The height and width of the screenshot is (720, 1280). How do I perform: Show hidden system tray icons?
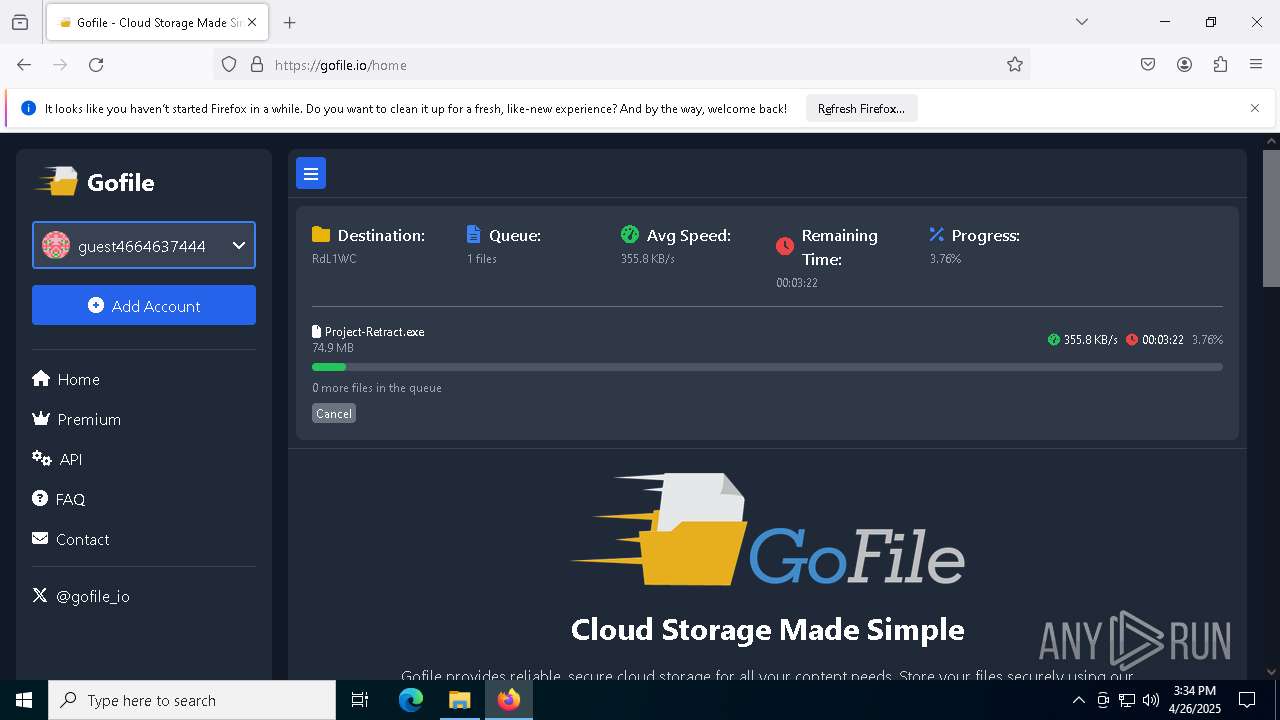(1078, 700)
